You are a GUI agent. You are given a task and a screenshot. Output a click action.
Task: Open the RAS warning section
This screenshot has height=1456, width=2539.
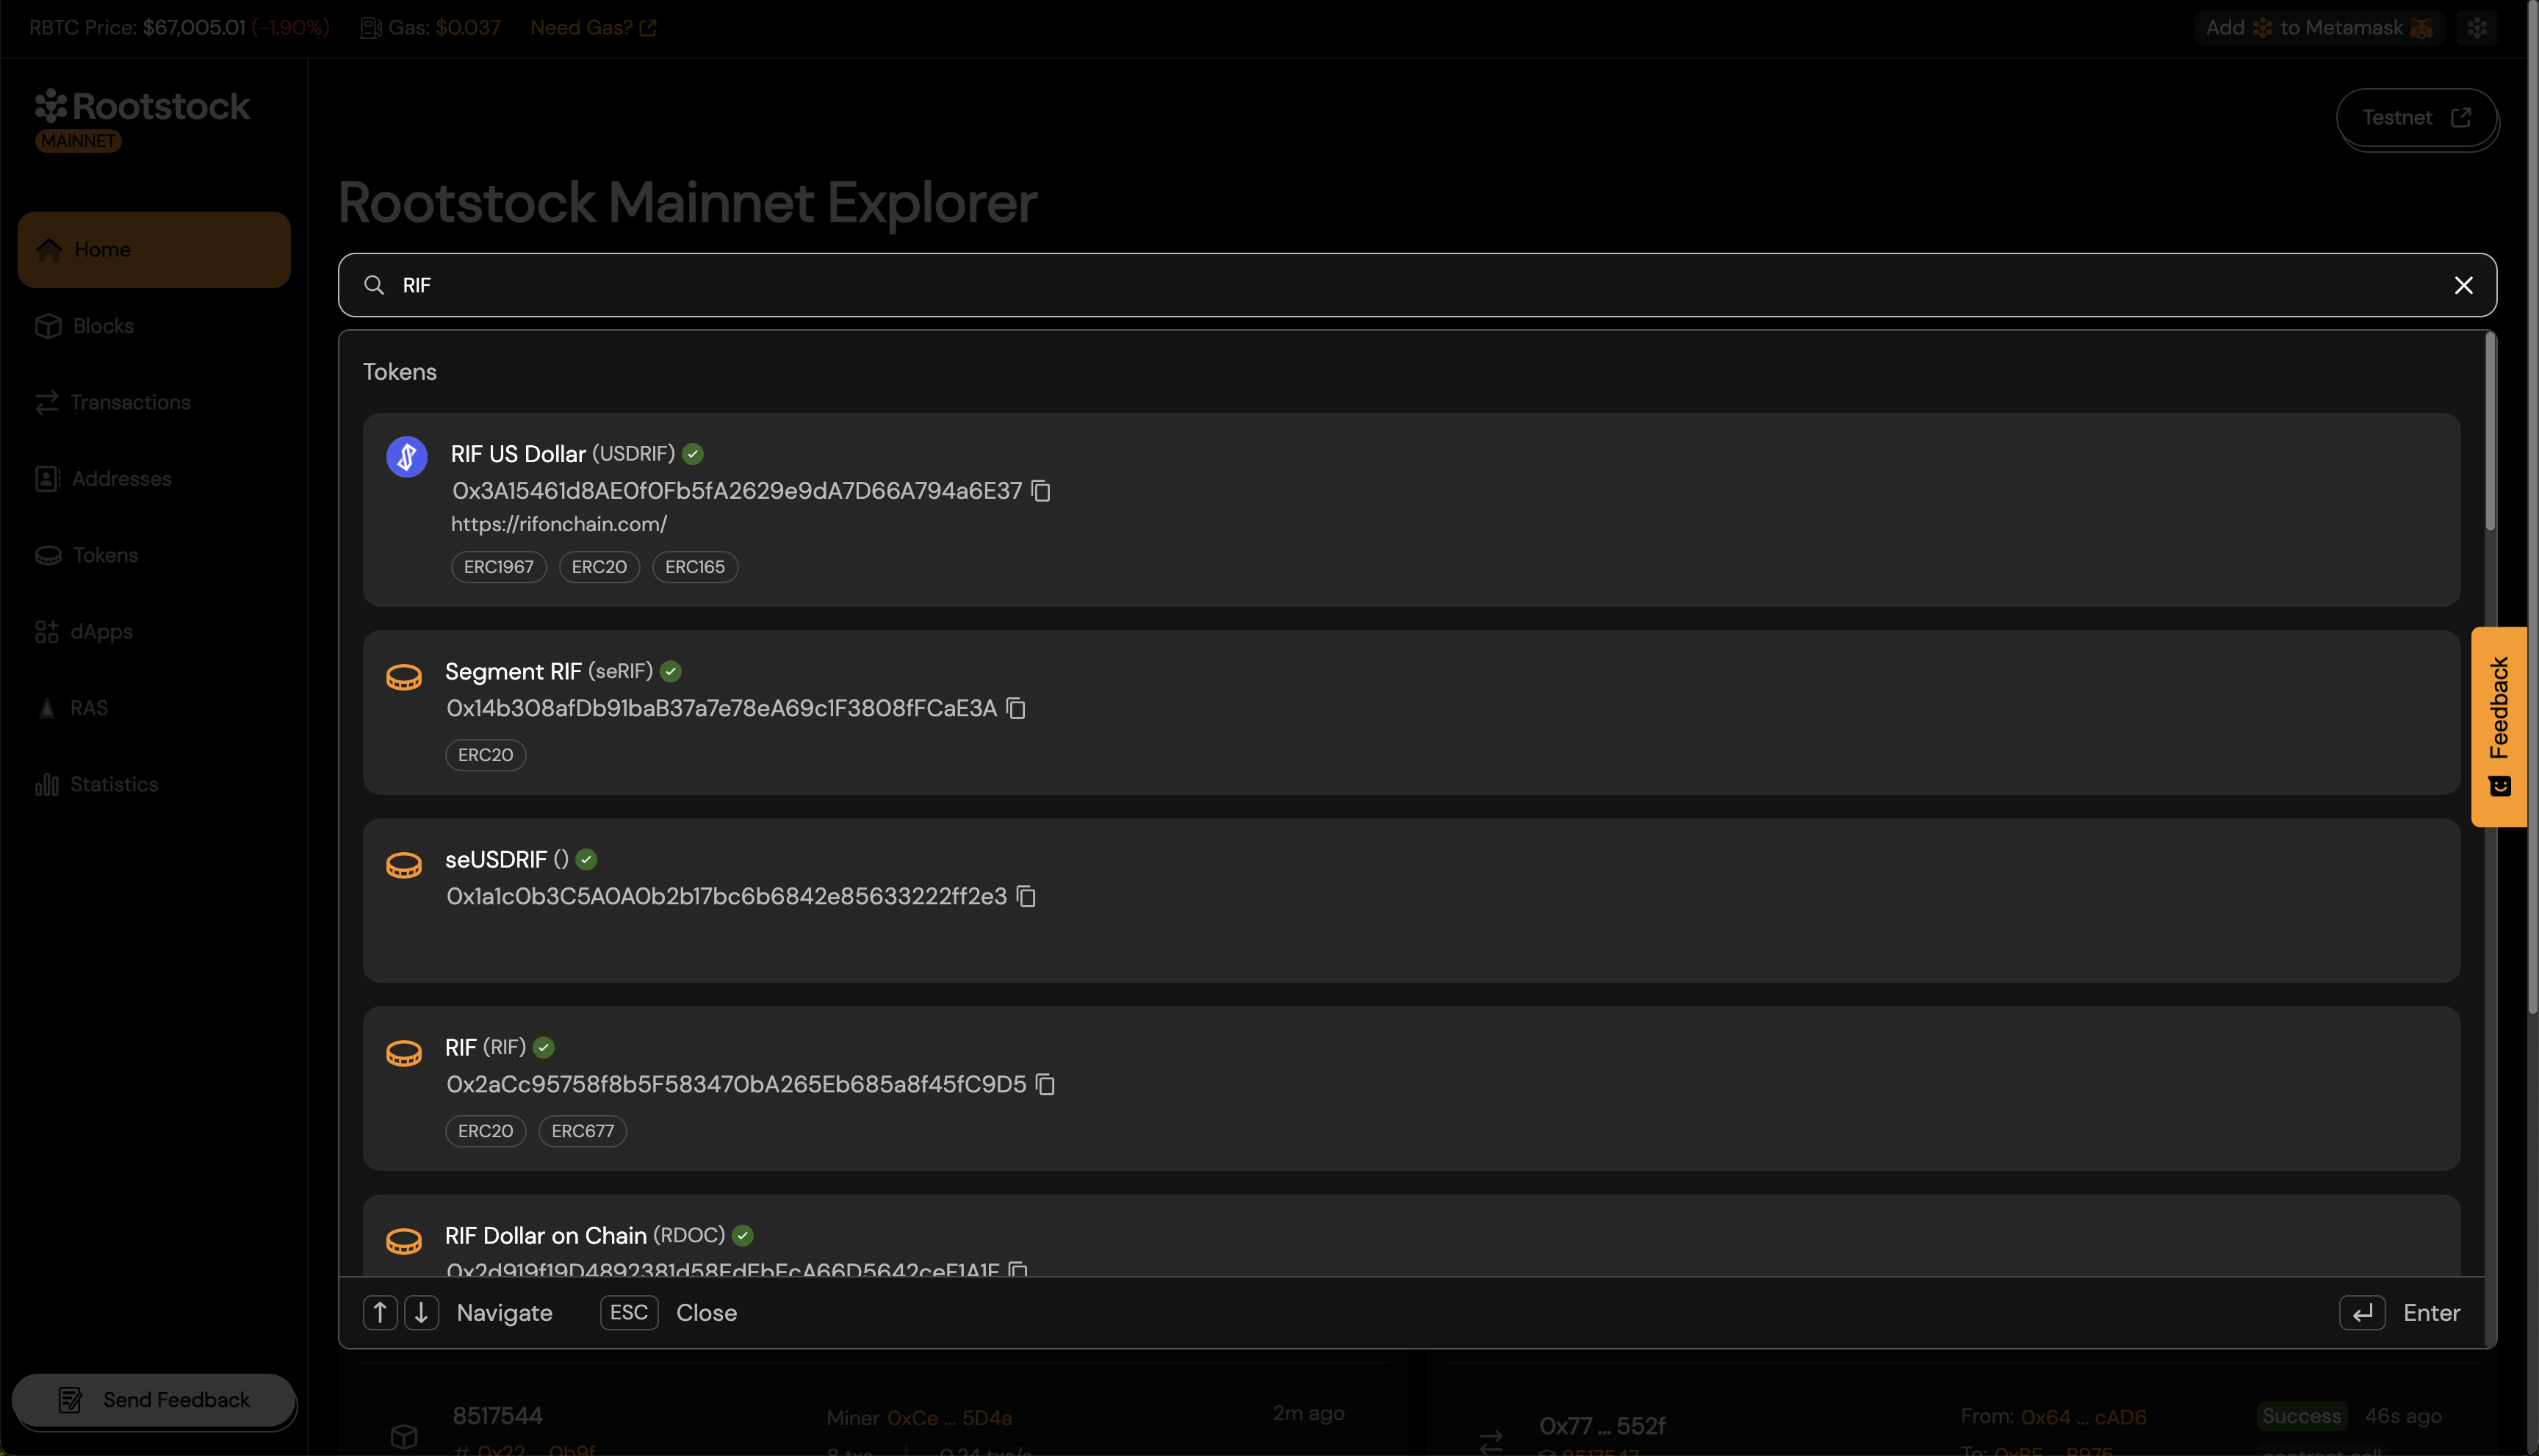click(x=88, y=707)
